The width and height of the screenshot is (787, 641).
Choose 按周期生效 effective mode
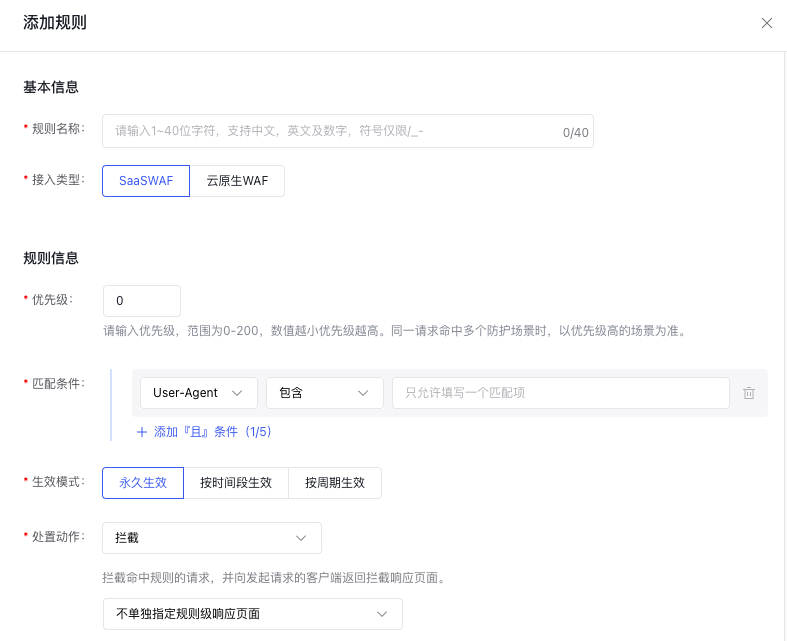tap(335, 483)
